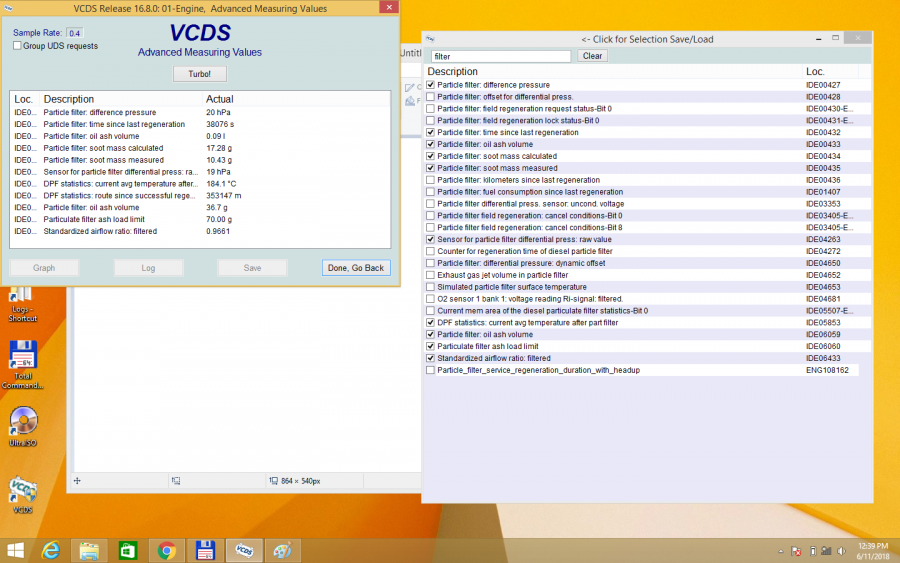Click '<- Click for Selection Save/Load' title
This screenshot has width=900, height=563.
pyautogui.click(x=647, y=39)
